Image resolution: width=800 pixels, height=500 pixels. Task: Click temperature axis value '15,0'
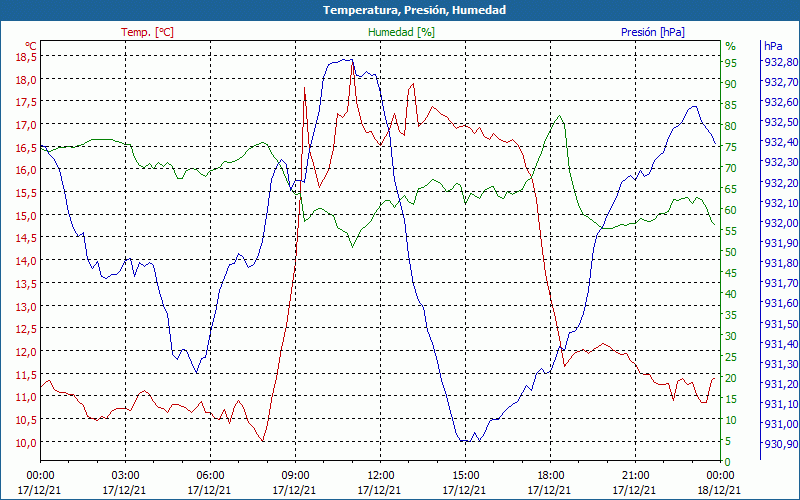[x=26, y=215]
